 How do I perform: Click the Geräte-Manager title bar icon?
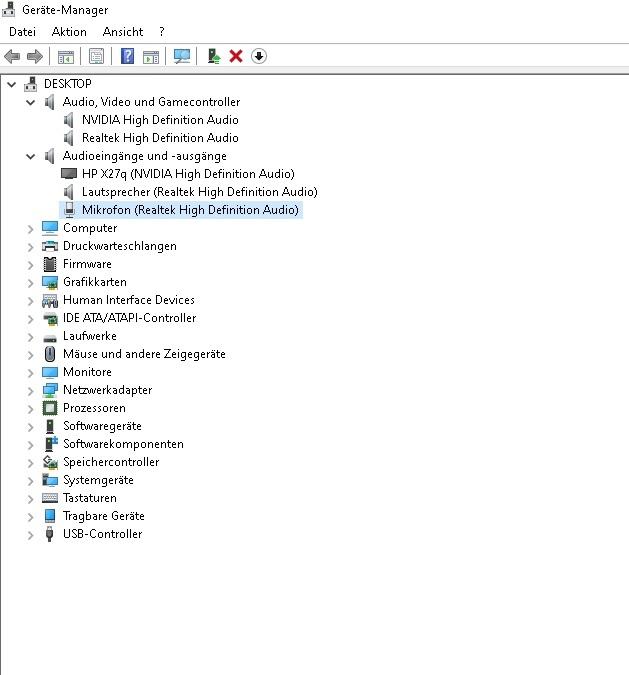pos(9,9)
